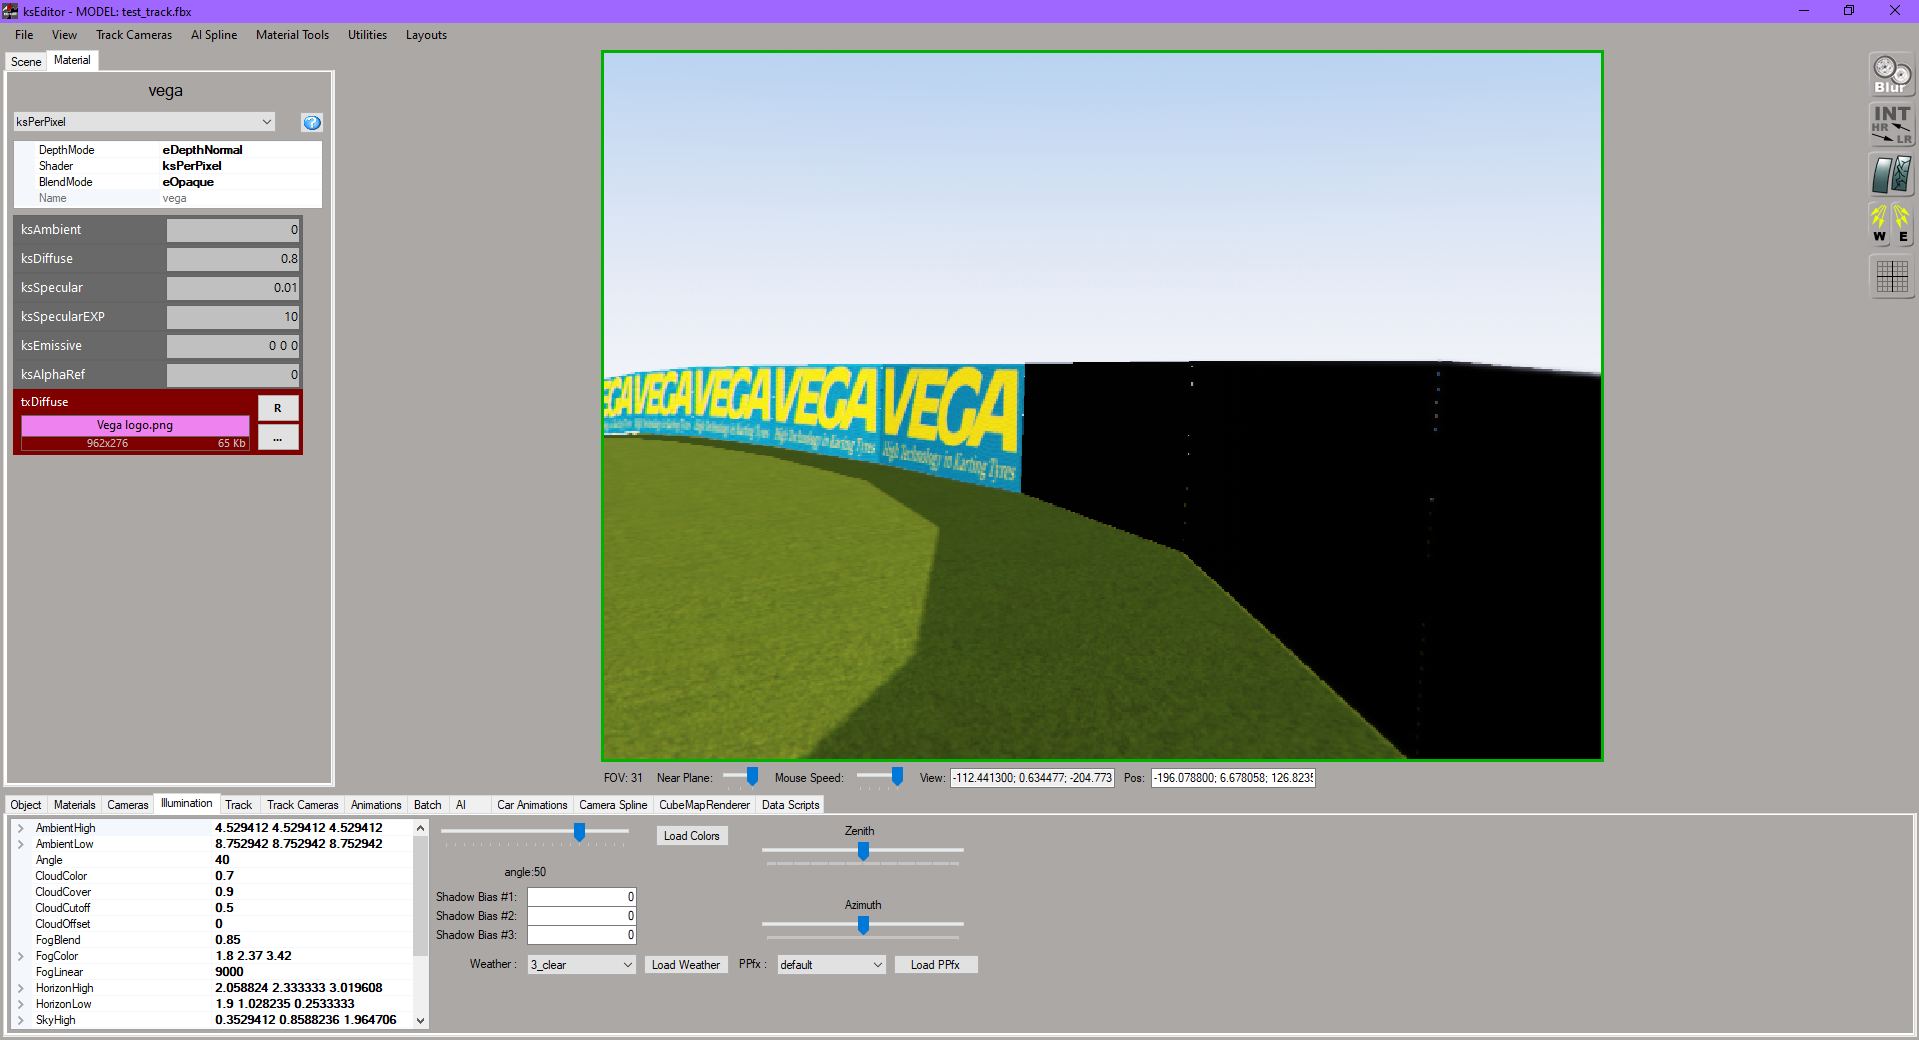
Task: Expand the FogColor row
Action: click(20, 956)
